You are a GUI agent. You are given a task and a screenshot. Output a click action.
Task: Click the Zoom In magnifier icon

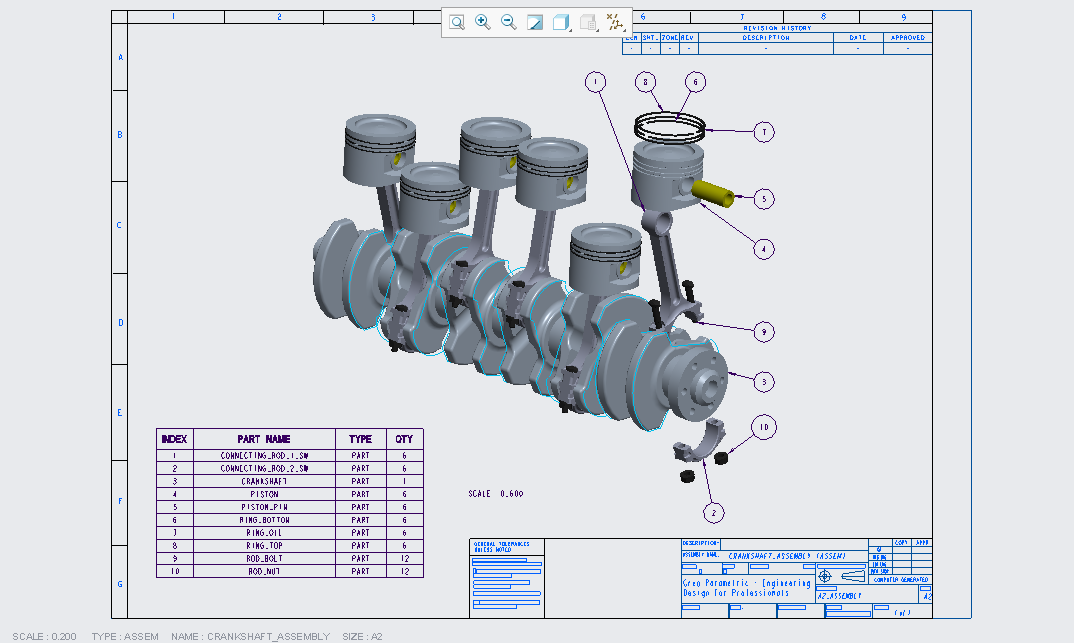tap(483, 22)
